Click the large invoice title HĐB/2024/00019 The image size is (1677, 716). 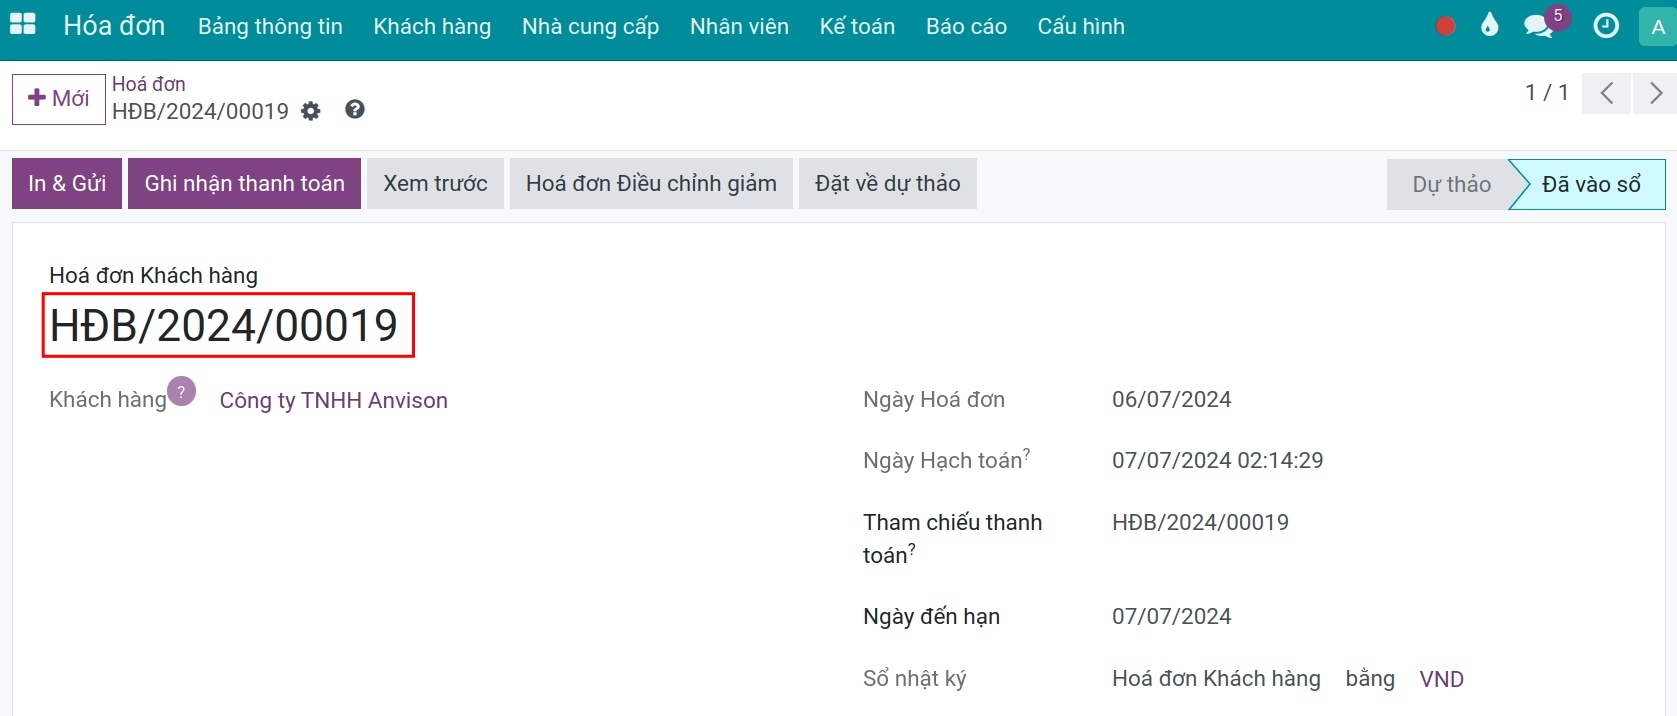tap(225, 326)
